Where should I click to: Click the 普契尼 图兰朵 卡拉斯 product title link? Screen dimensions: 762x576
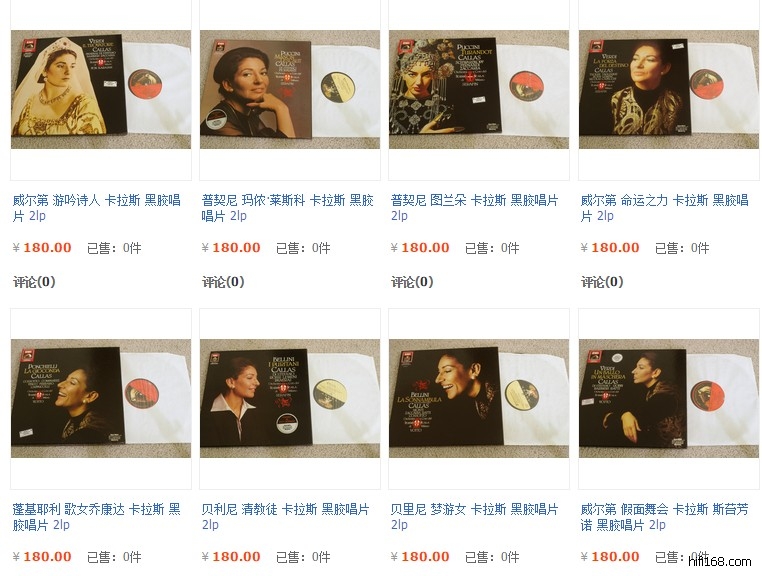[x=475, y=208]
